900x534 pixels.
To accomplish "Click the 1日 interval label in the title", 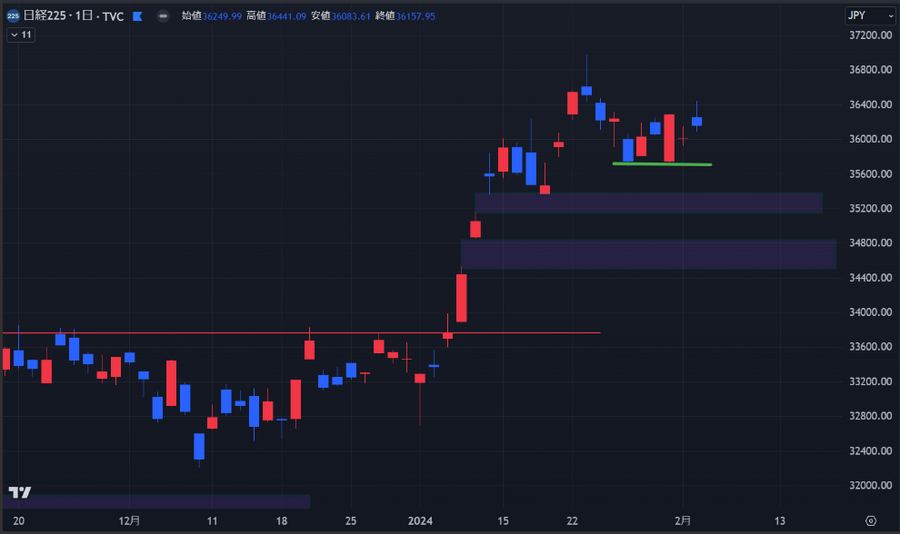I will tap(86, 17).
